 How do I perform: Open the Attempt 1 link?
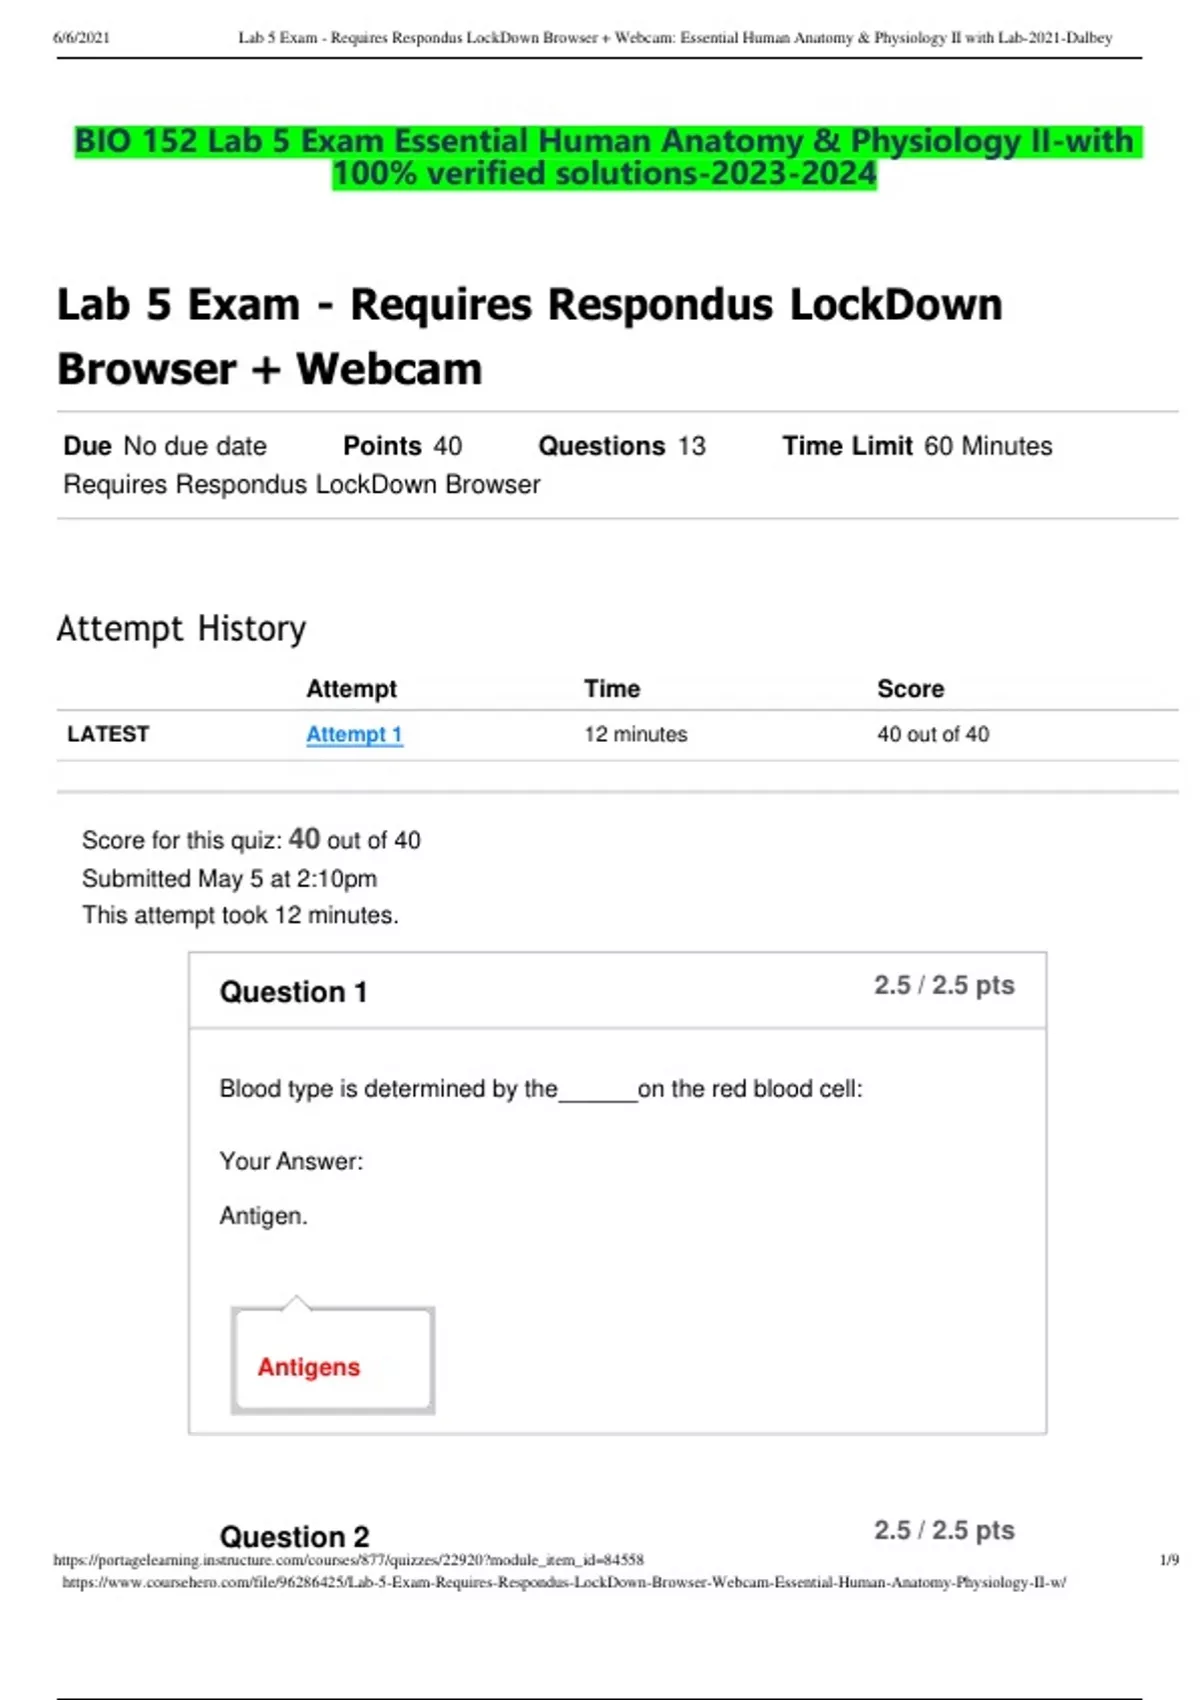coord(354,734)
